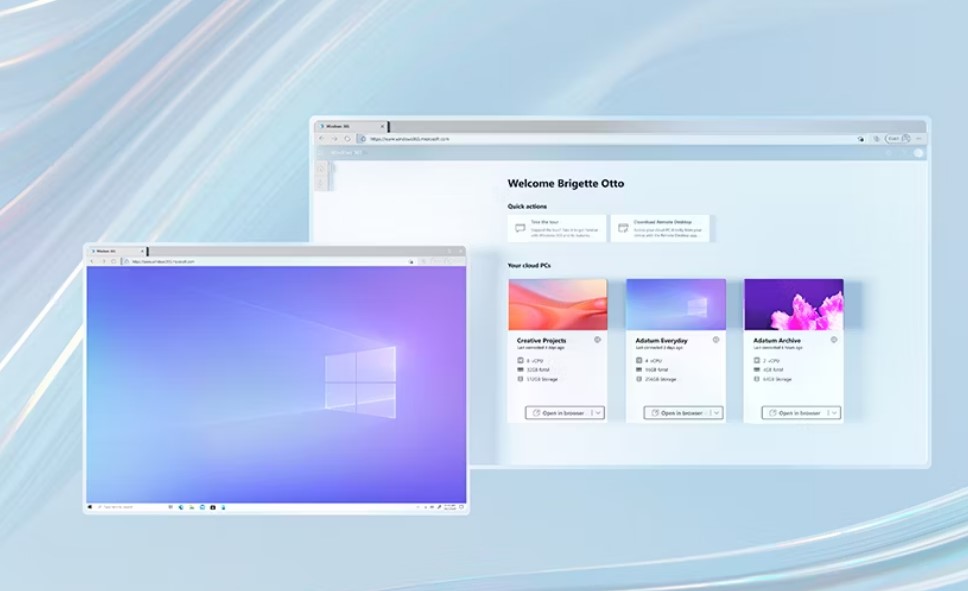Click Download Remote Desktop quick action
968x591 pixels.
pos(660,228)
